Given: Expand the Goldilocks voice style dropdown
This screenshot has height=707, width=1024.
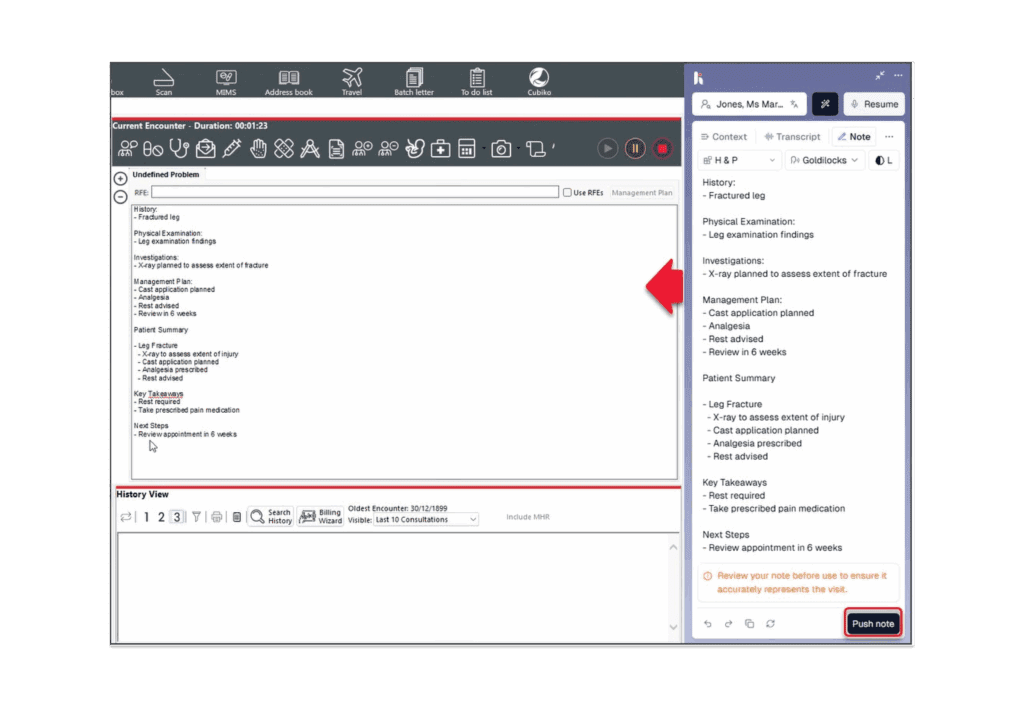Looking at the screenshot, I should [823, 160].
